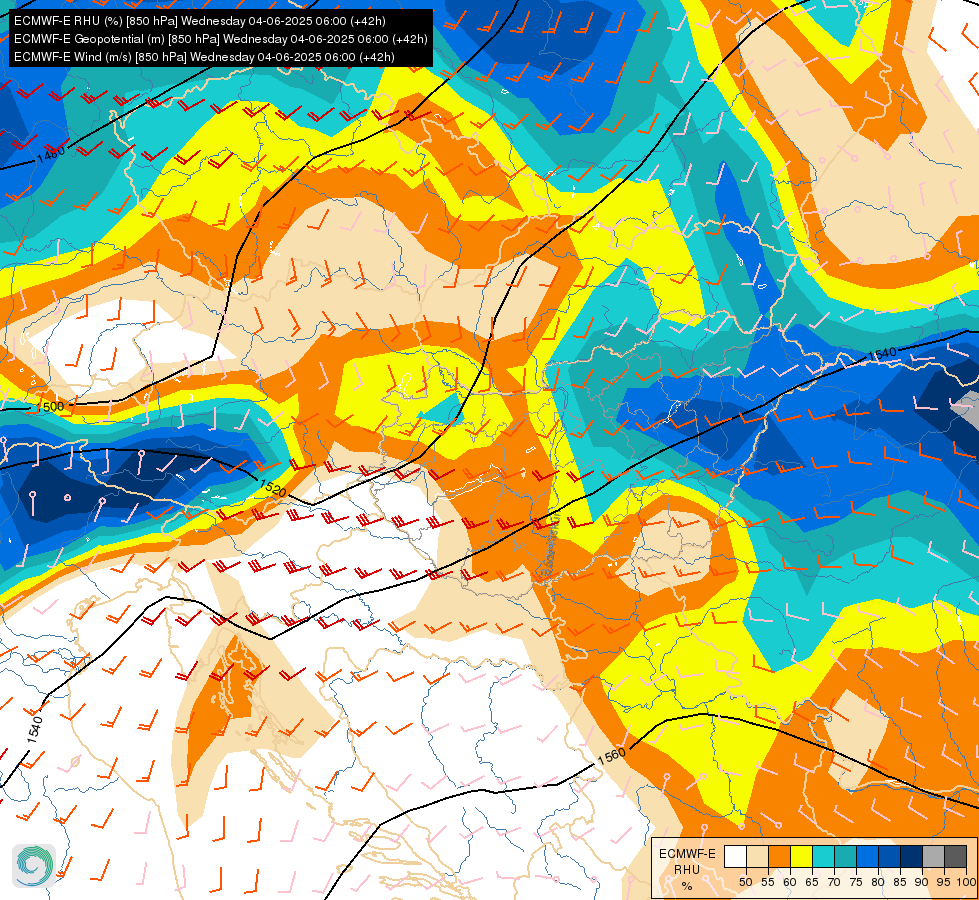Click the legend value 70
Viewport: 979px width, 900px height.
[x=834, y=882]
